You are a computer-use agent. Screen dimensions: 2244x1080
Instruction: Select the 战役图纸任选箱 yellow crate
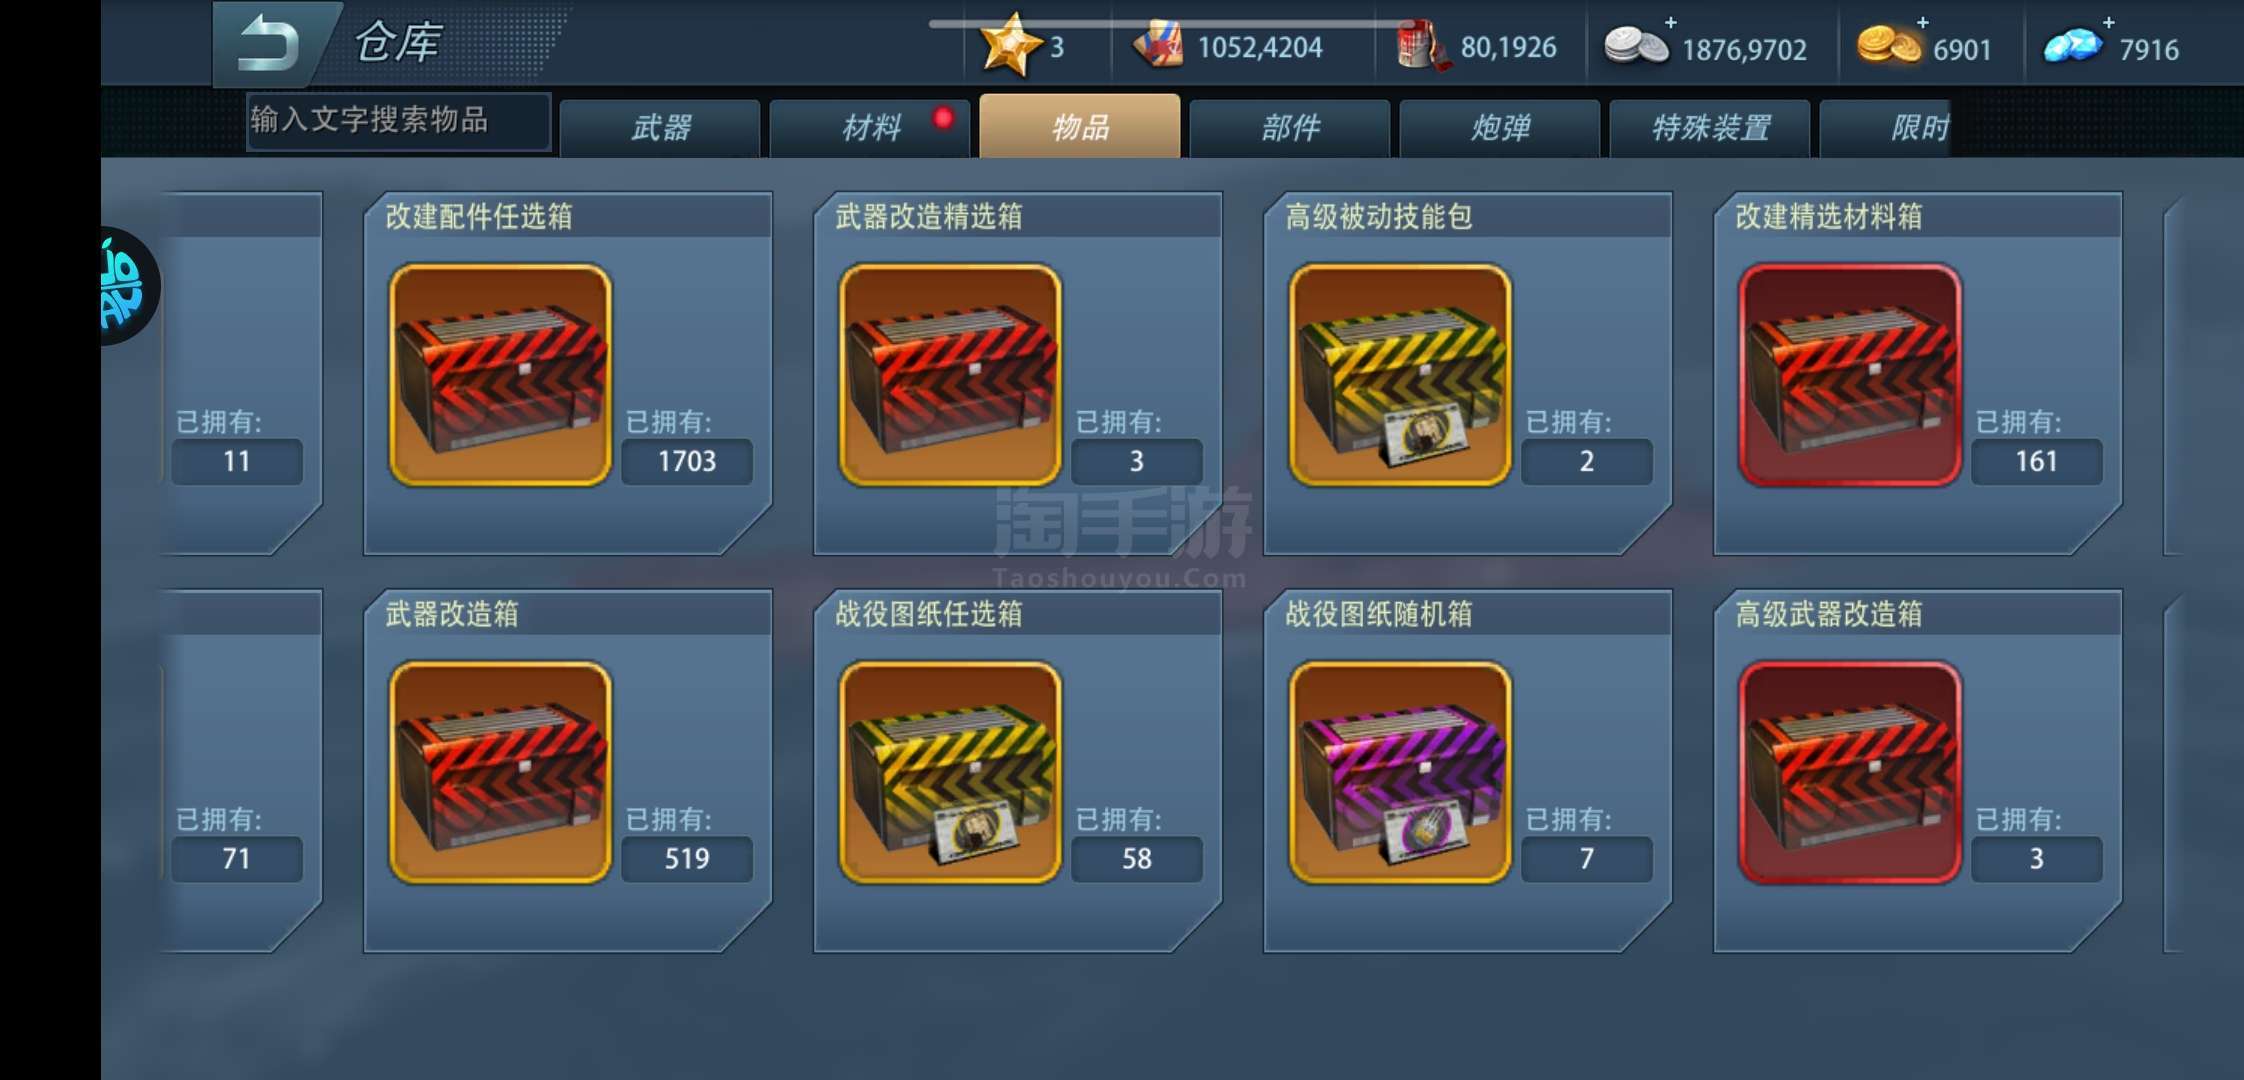coord(950,772)
